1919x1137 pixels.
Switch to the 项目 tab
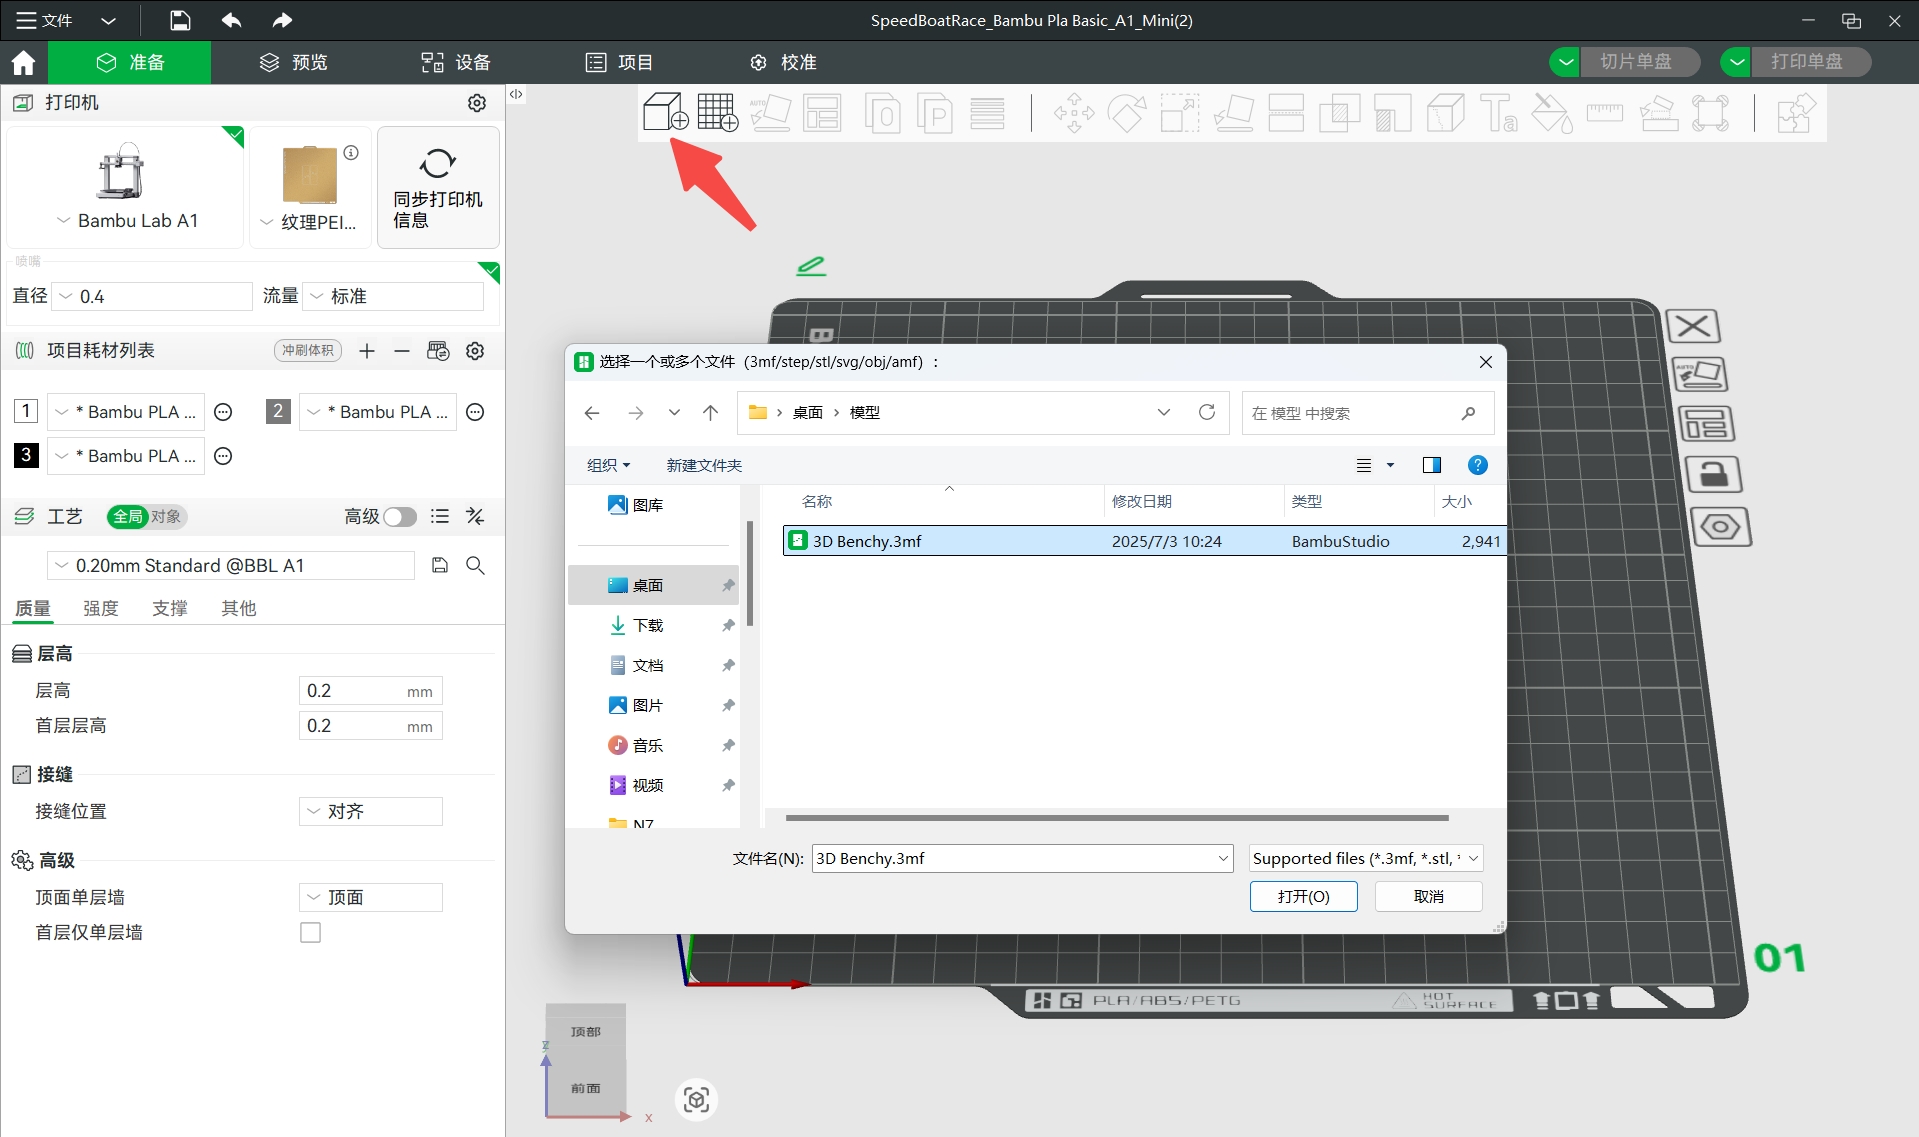(619, 62)
